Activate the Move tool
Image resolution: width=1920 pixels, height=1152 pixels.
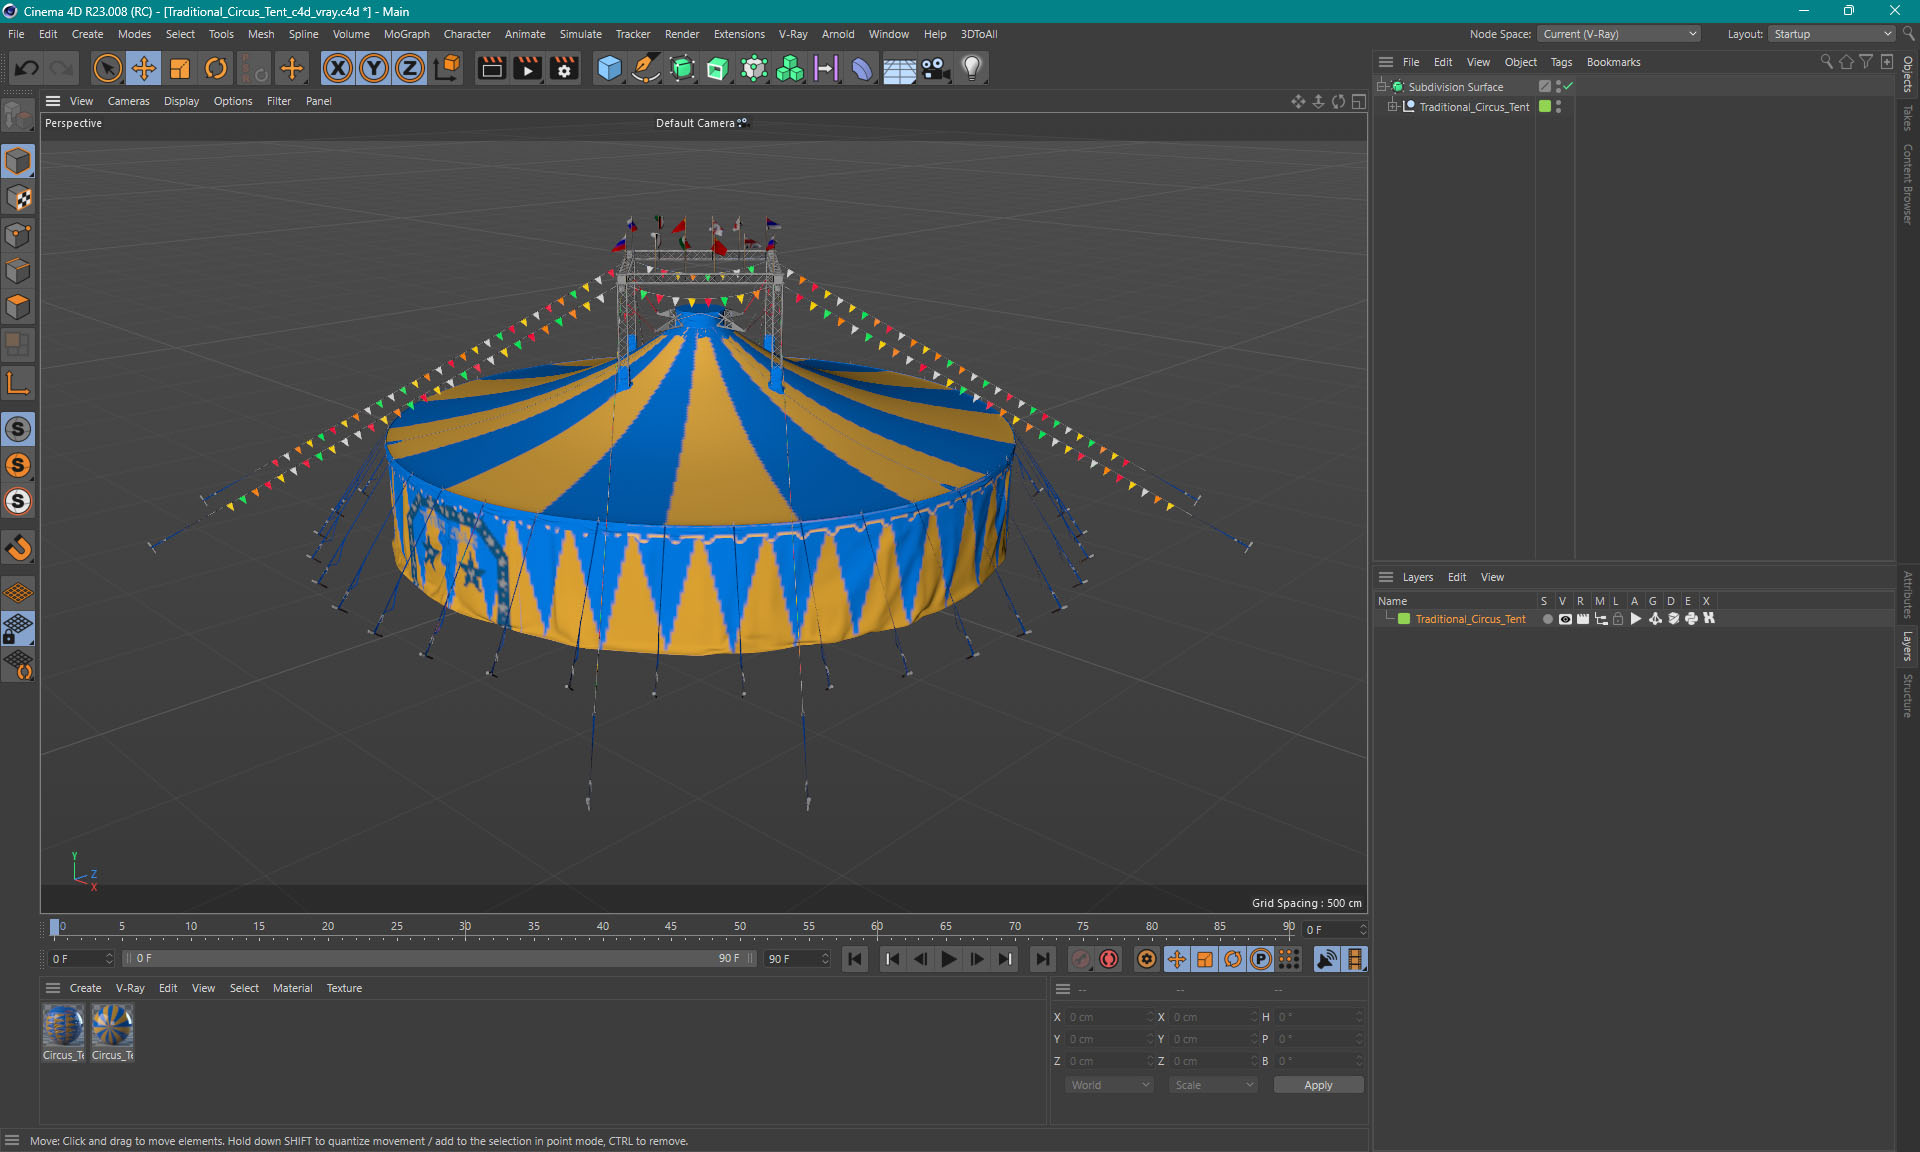click(x=144, y=68)
